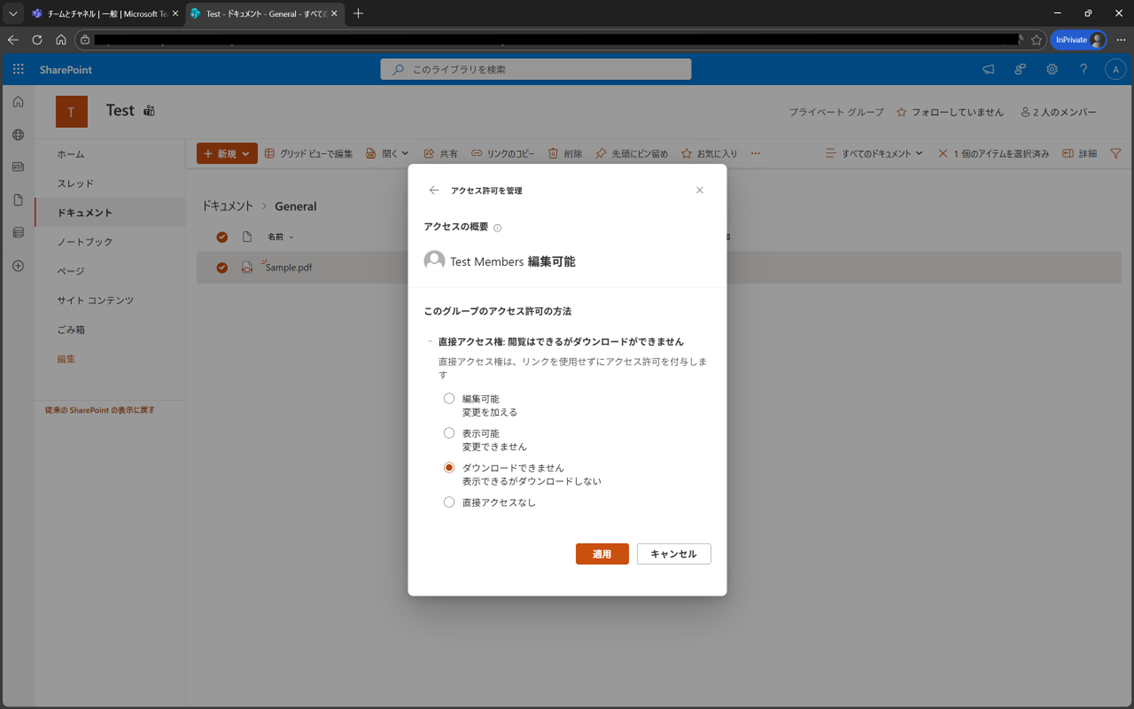Click the キャンセル button
Image resolution: width=1134 pixels, height=709 pixels.
coord(673,553)
